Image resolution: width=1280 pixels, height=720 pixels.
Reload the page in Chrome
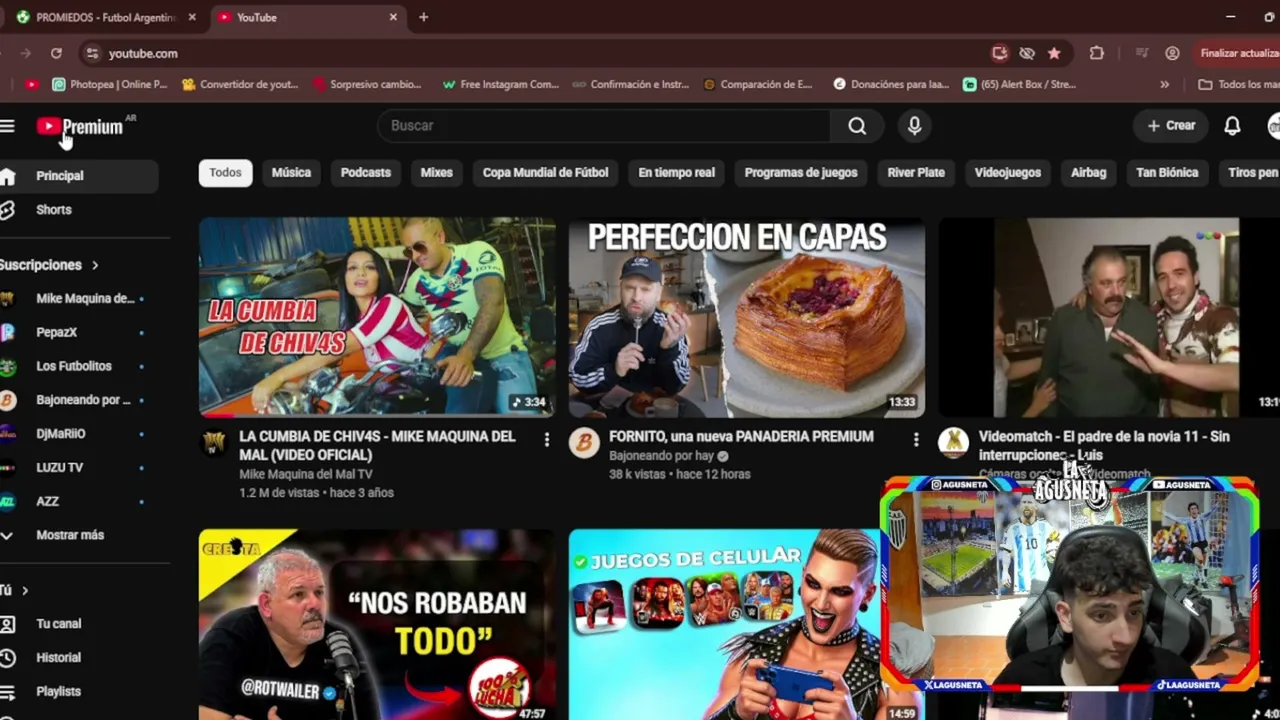point(56,53)
